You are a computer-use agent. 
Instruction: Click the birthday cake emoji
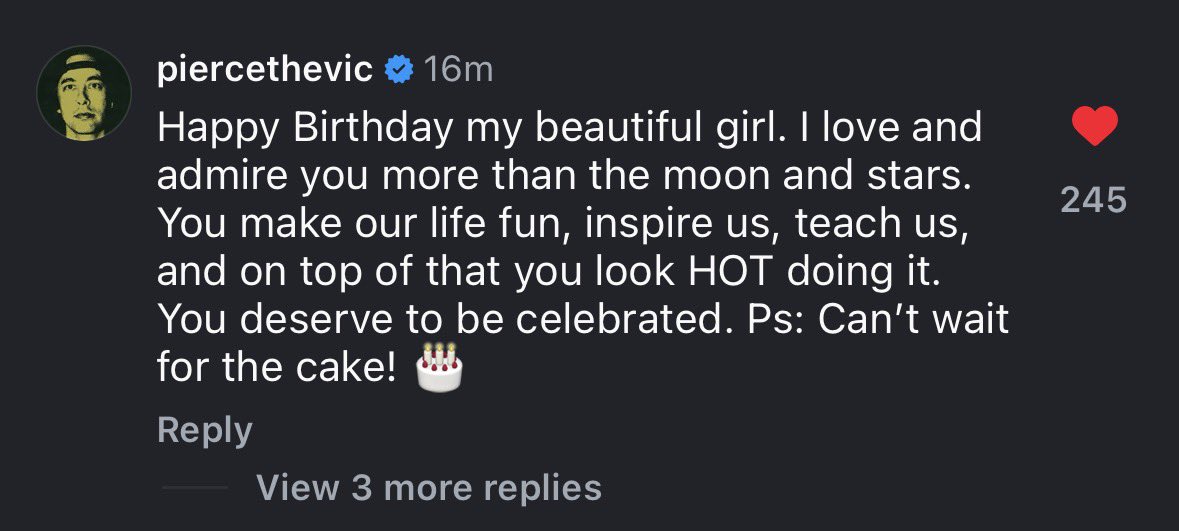[x=439, y=368]
